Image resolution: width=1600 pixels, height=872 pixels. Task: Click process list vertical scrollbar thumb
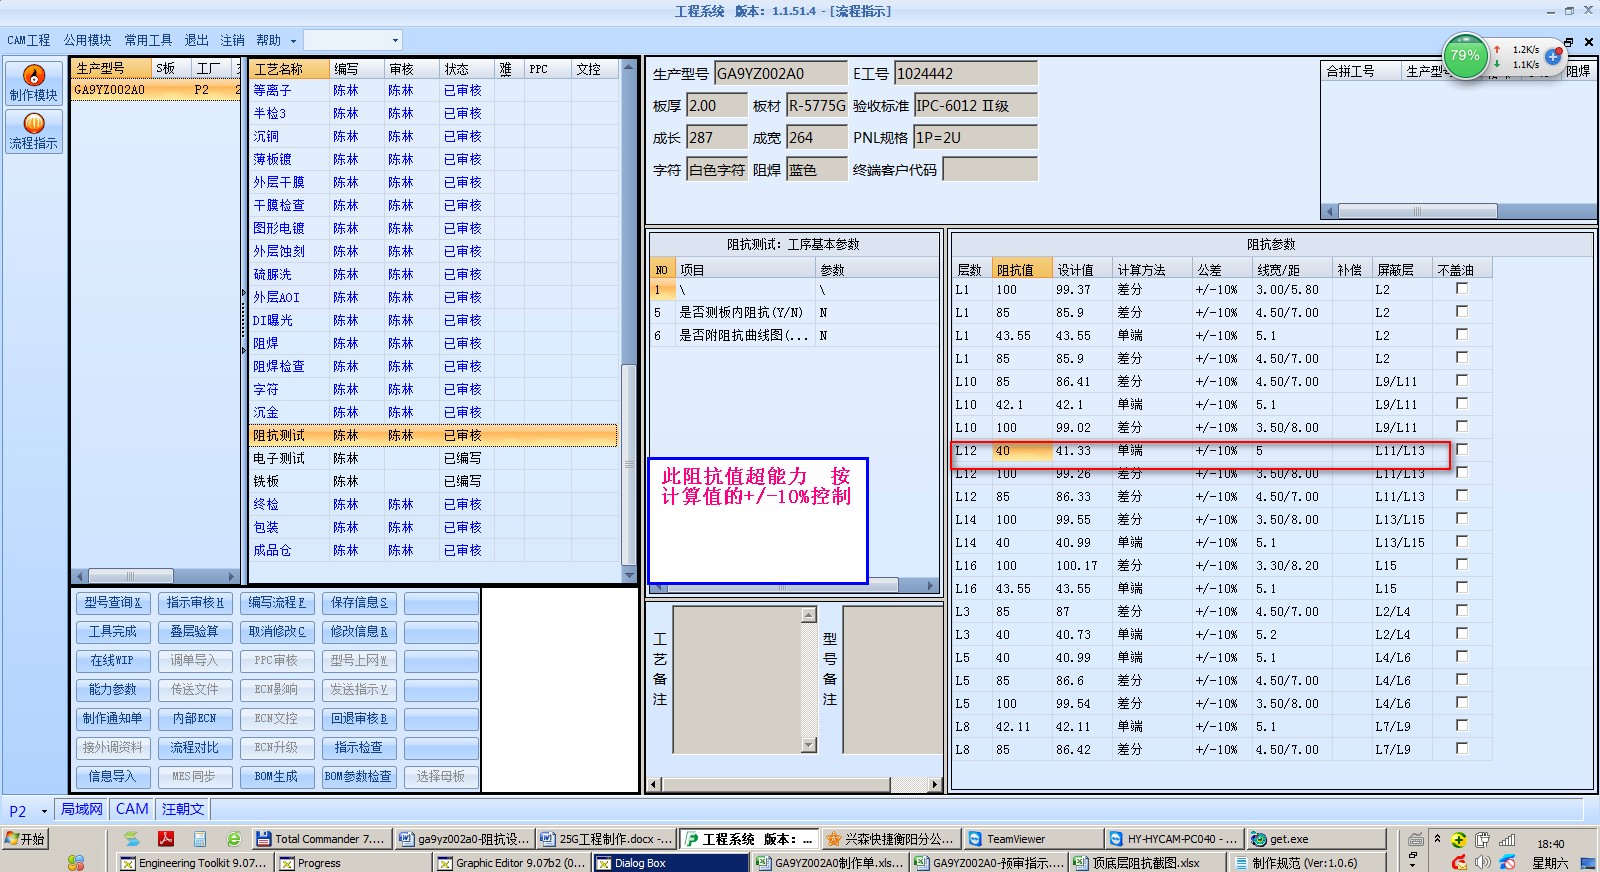629,463
